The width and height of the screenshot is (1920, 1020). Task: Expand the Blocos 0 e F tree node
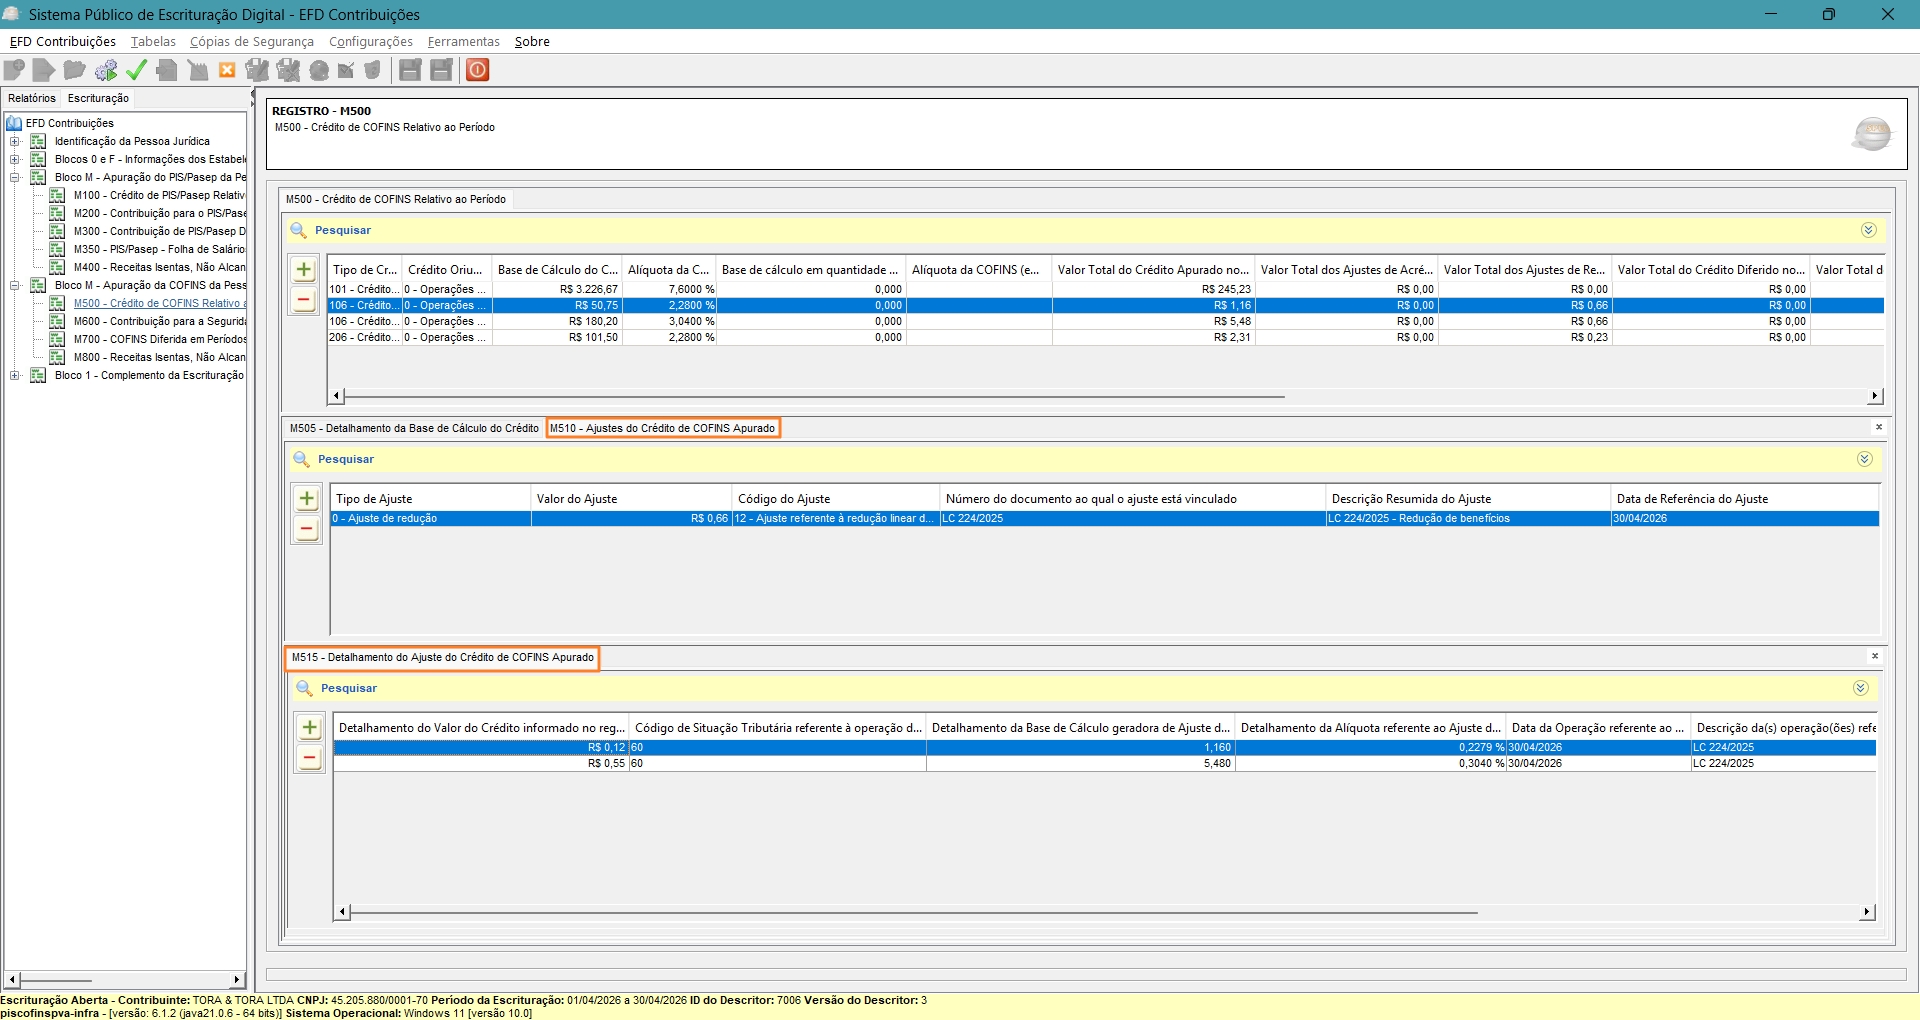[15, 159]
